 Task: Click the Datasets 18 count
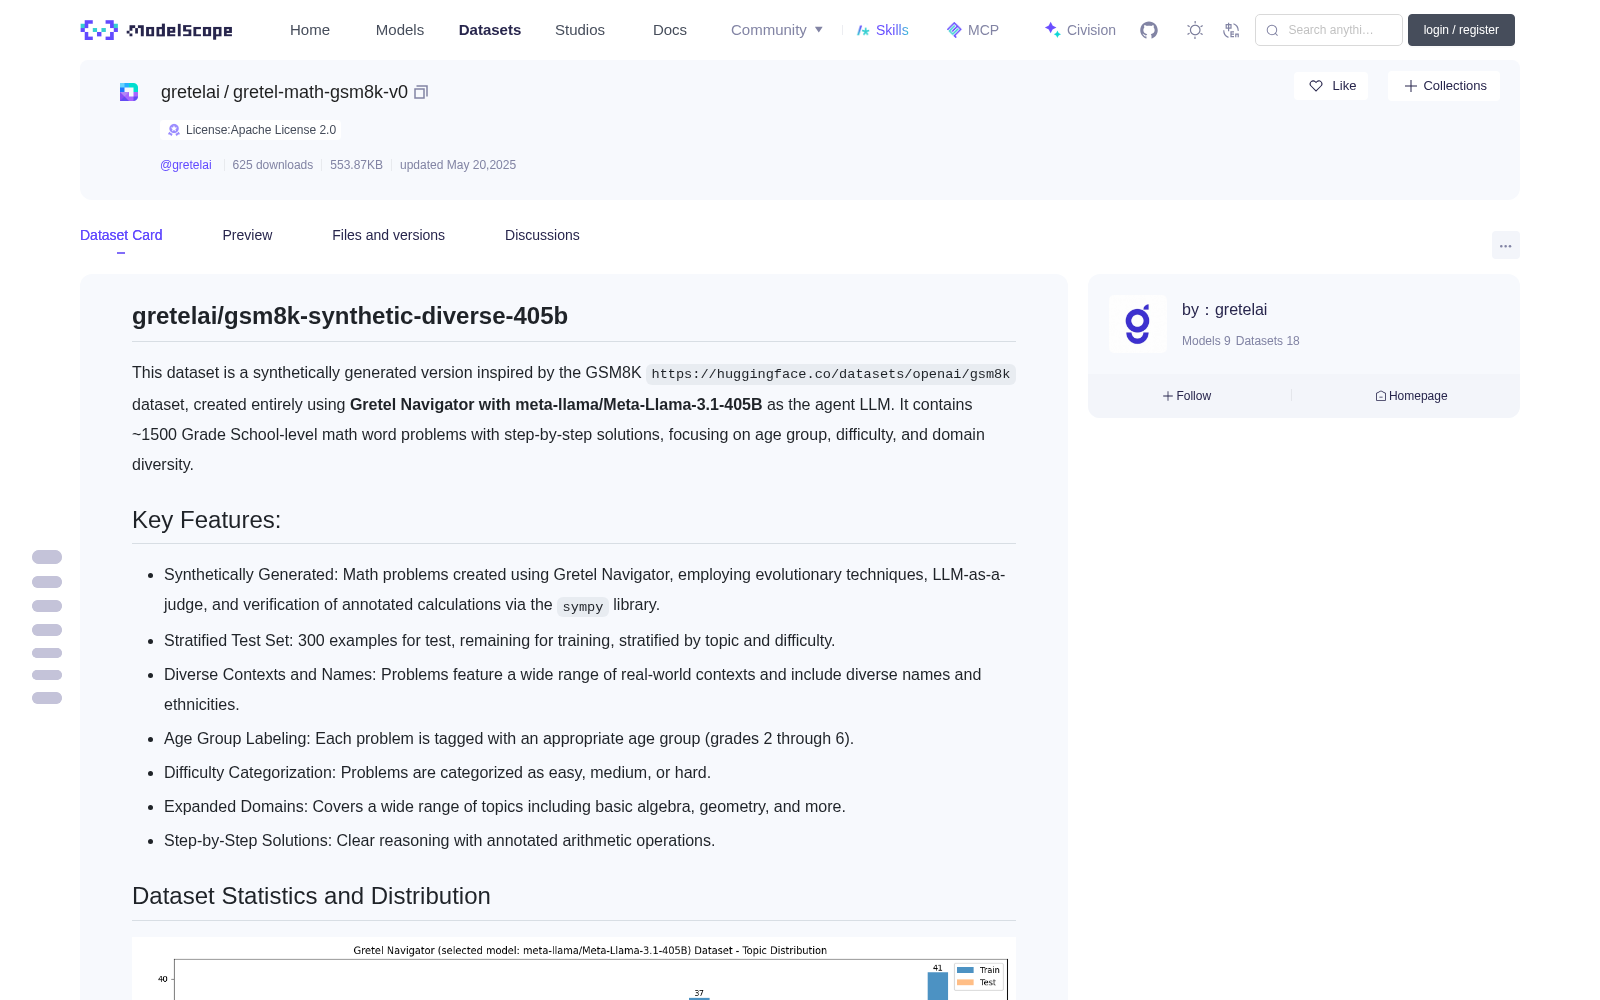(x=1268, y=341)
